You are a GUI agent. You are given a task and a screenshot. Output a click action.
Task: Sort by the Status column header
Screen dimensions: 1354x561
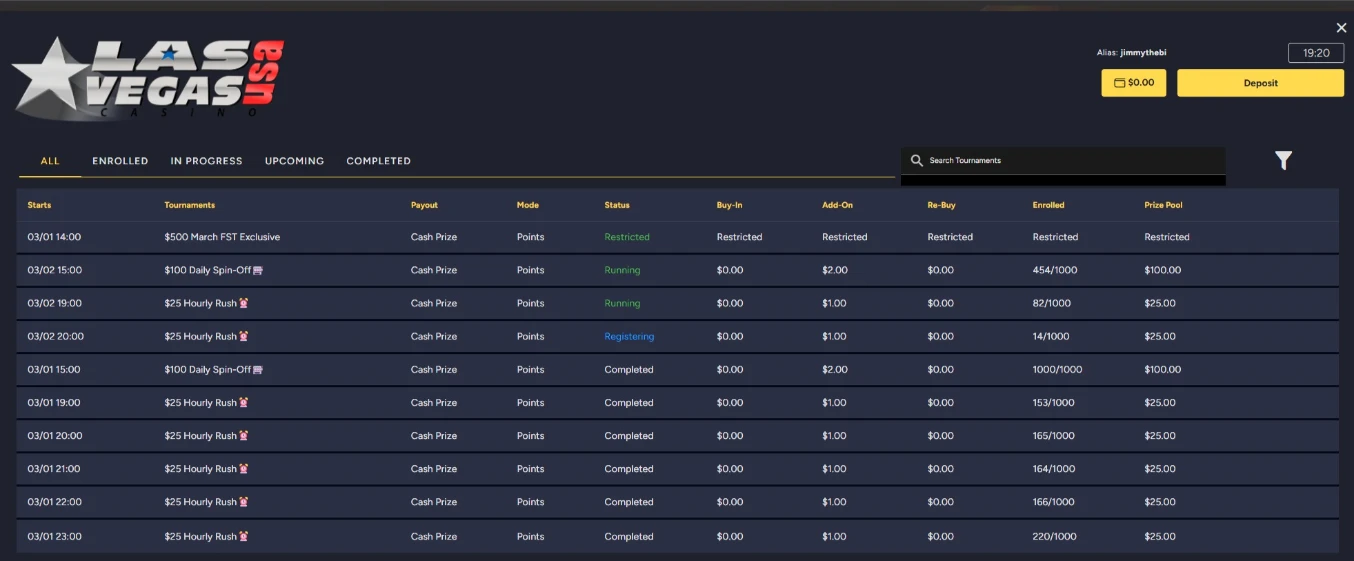(617, 205)
